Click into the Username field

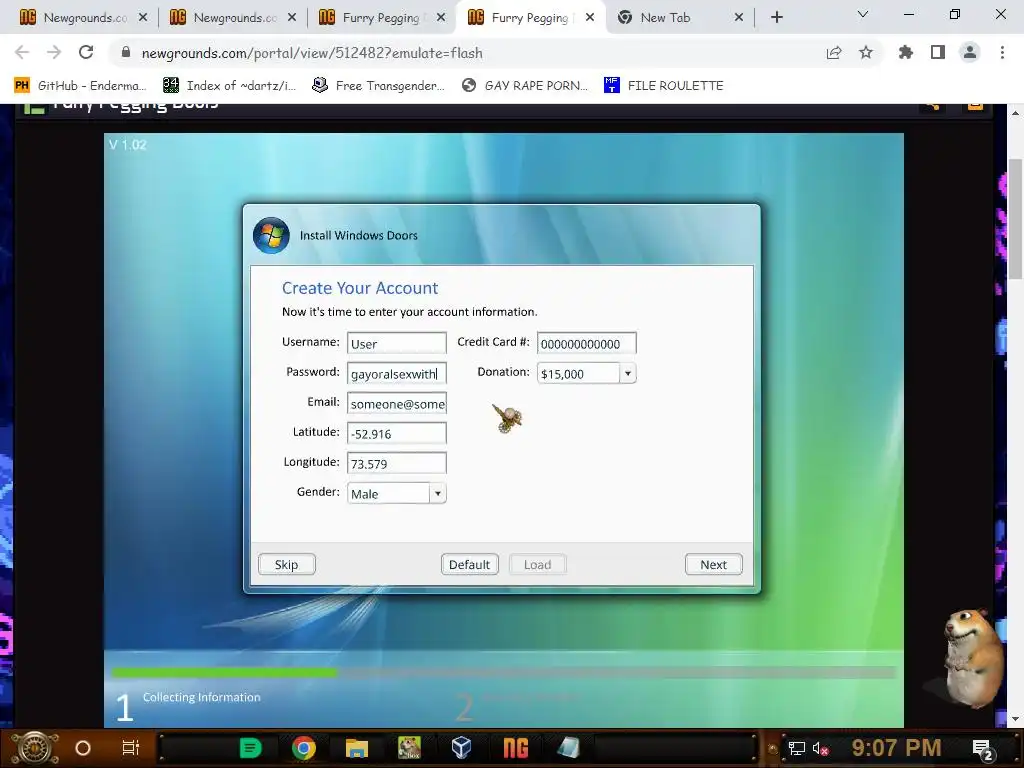pos(396,344)
